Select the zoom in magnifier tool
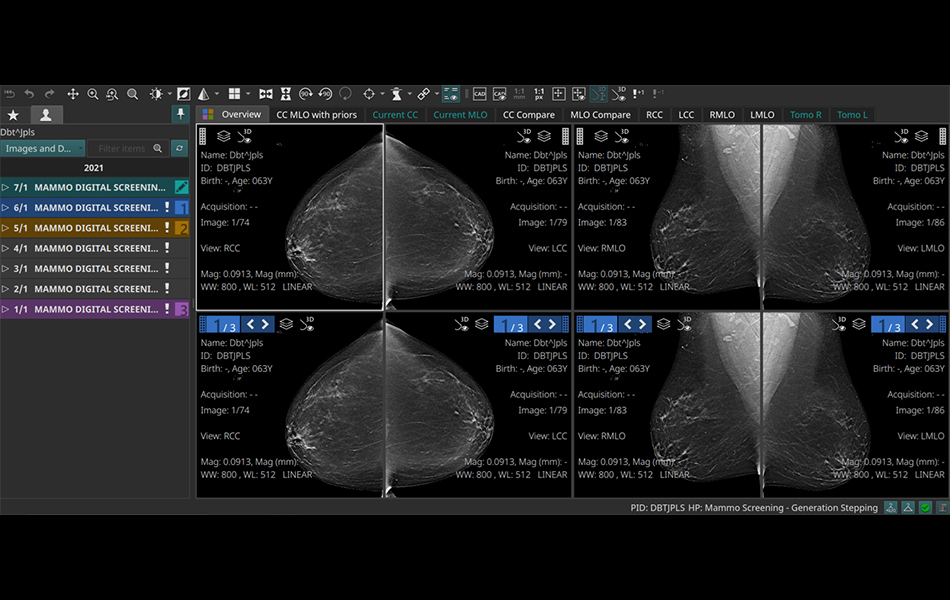This screenshot has width=950, height=600. (x=93, y=94)
